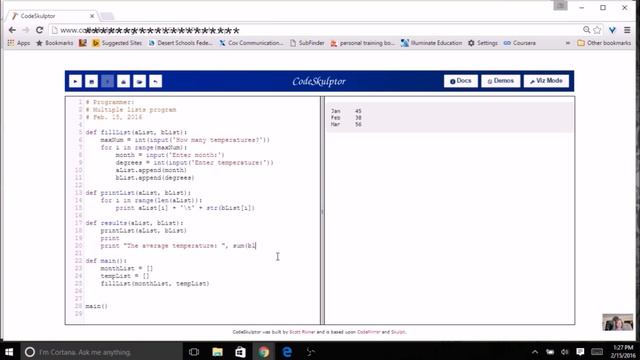Load a file with the folder toolbar icon
This screenshot has width=640, height=360.
coord(140,81)
